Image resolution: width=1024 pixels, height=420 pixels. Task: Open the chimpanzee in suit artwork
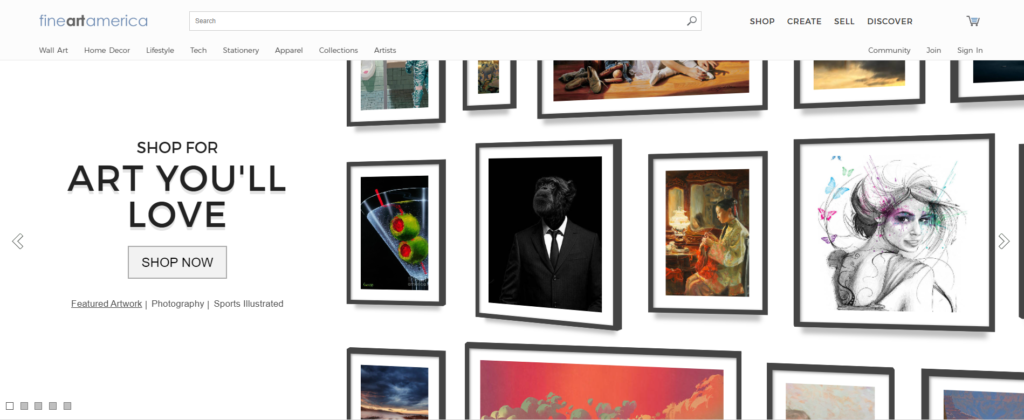[x=547, y=233]
